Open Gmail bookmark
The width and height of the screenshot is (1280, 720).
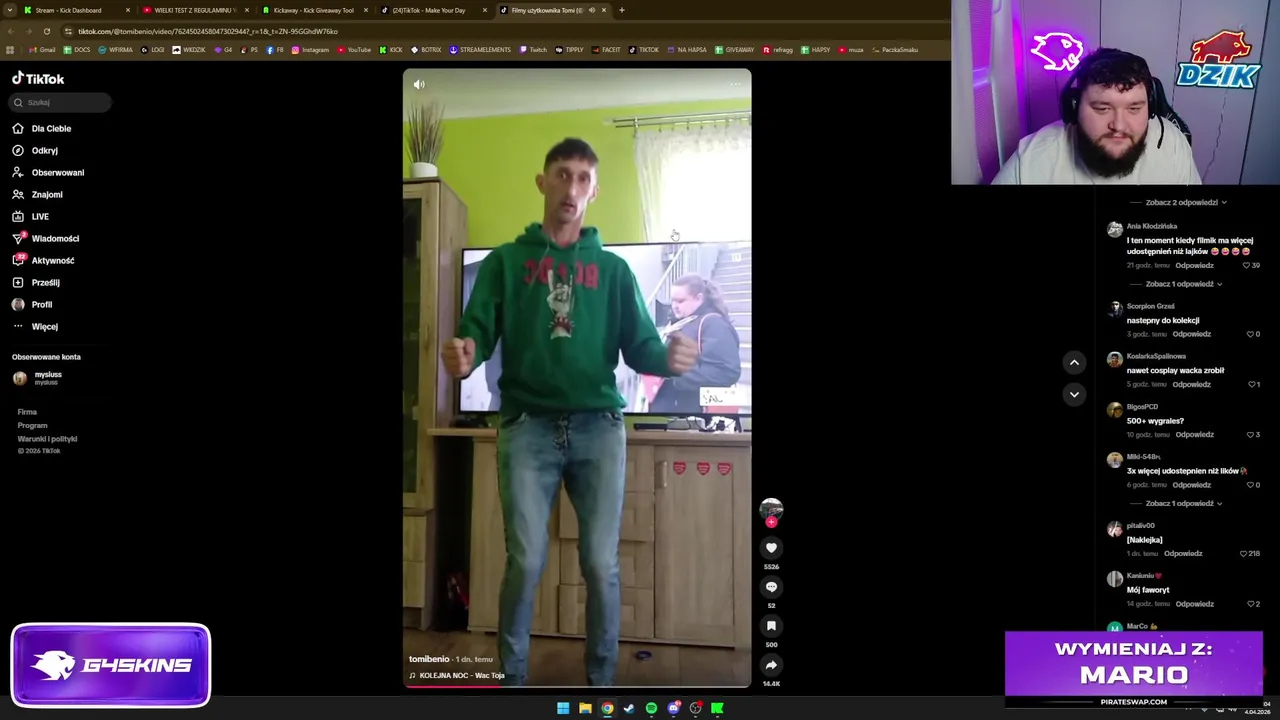(x=42, y=50)
